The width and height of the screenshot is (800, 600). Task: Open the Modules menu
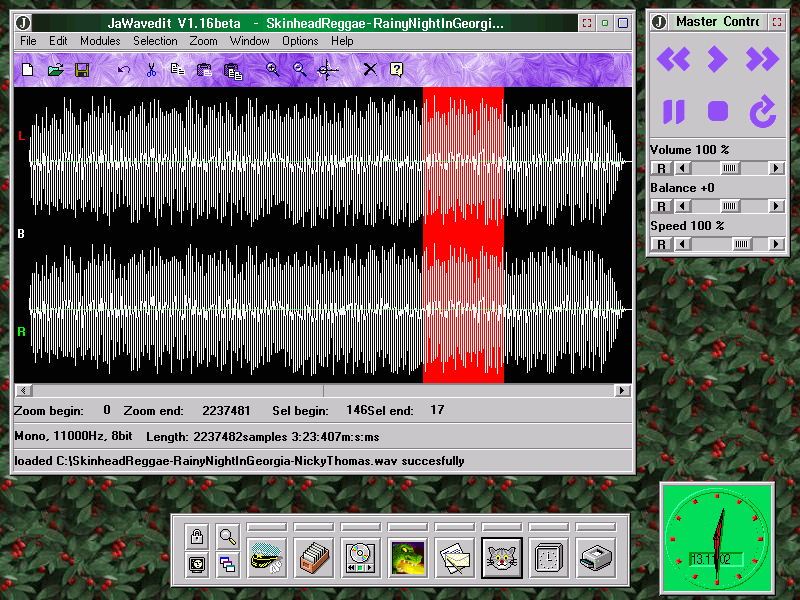(x=100, y=41)
